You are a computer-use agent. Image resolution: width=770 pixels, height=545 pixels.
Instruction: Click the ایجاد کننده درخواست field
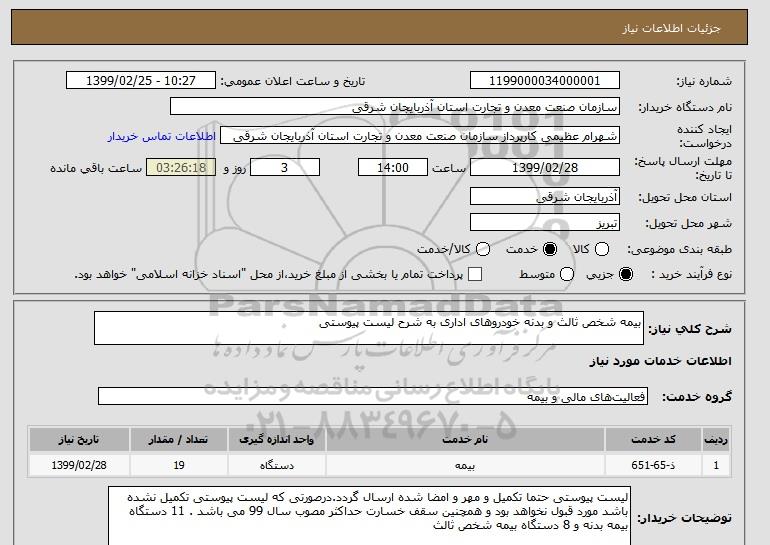pos(420,136)
